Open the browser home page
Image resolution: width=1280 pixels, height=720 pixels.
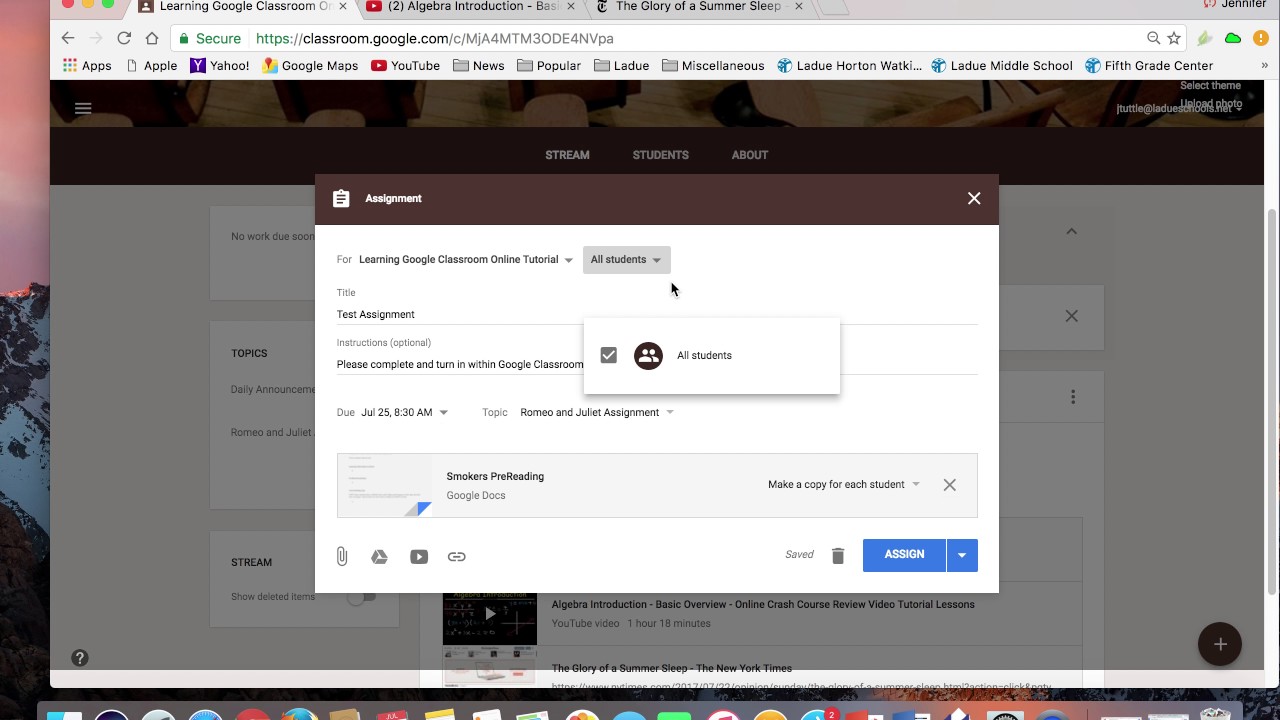pyautogui.click(x=152, y=38)
